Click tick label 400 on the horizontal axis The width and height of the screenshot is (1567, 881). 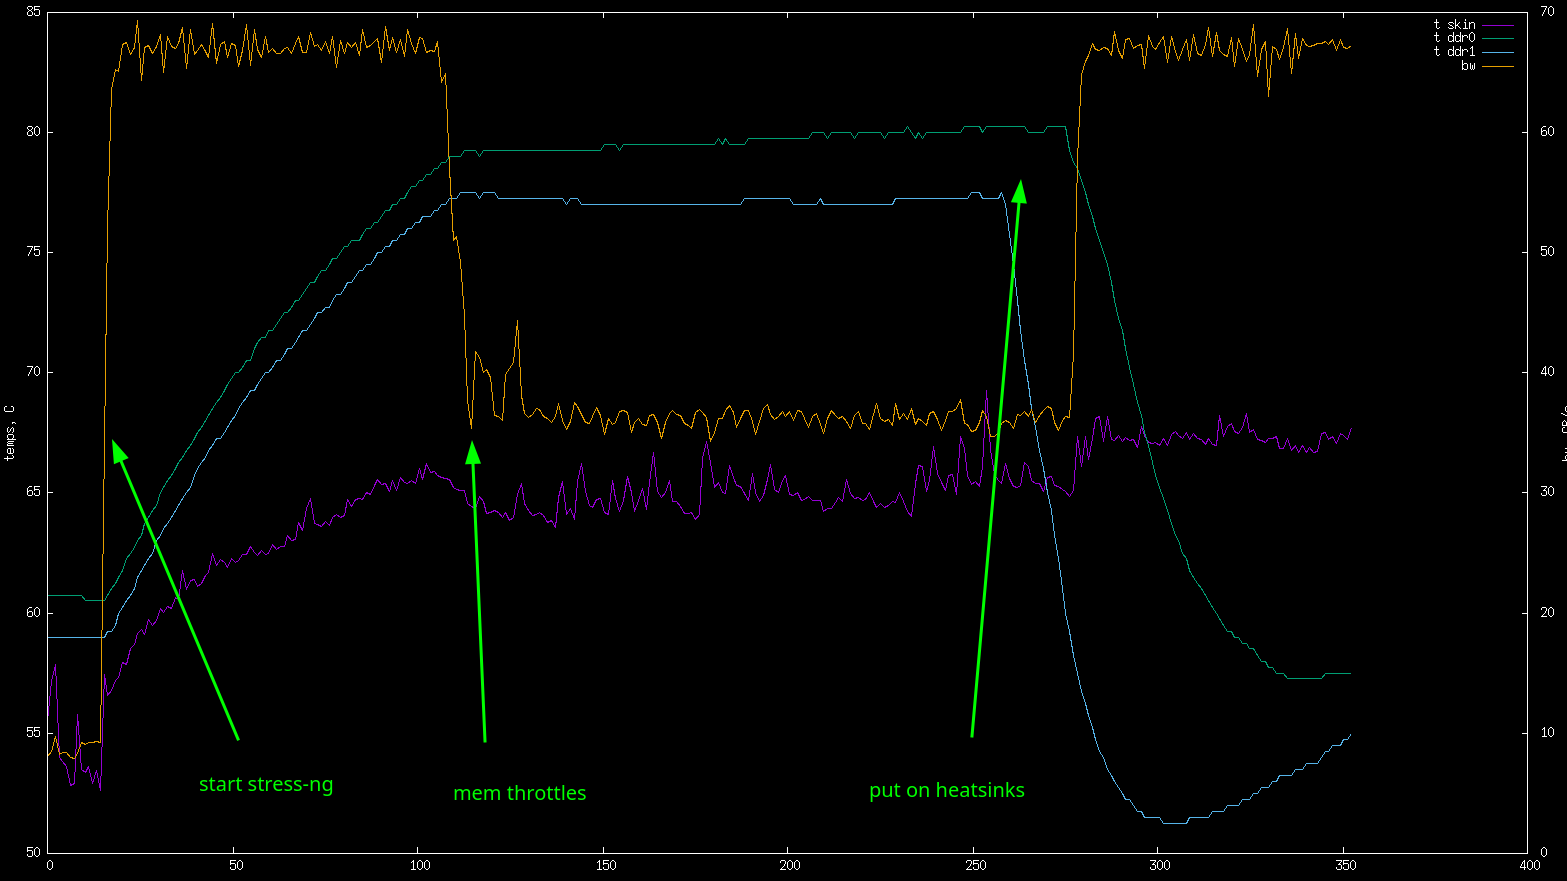point(1530,866)
